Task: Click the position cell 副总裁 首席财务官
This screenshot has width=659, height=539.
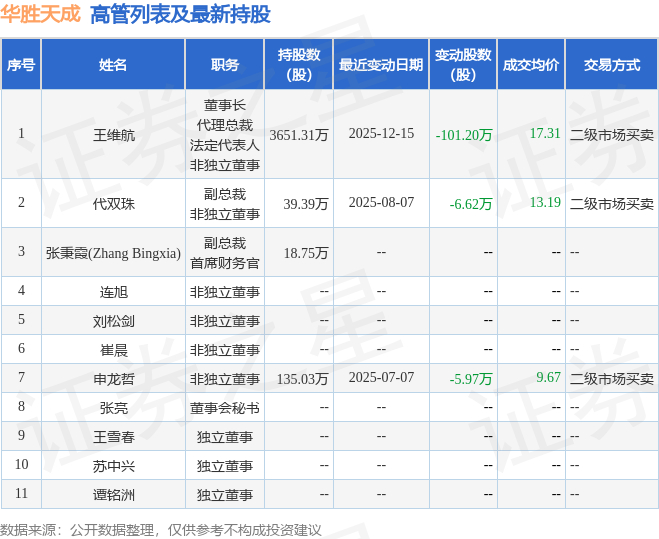Action: tap(225, 253)
